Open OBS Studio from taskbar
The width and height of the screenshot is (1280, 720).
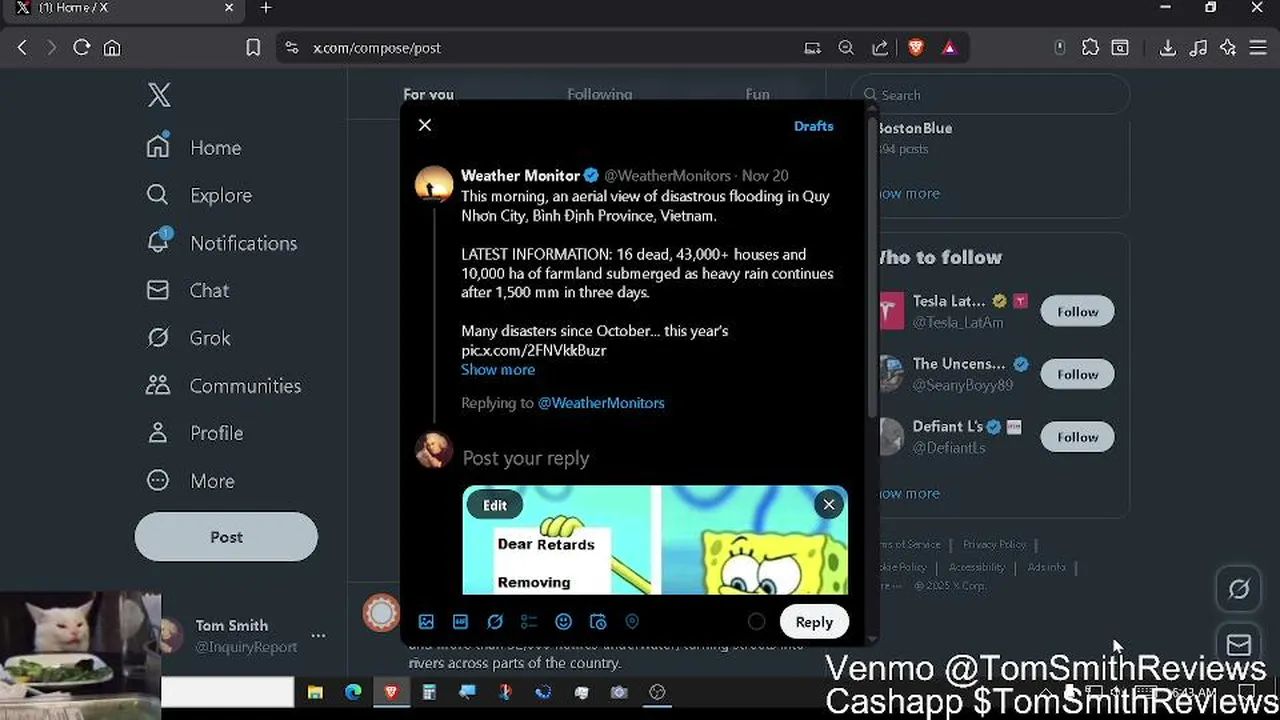point(657,692)
